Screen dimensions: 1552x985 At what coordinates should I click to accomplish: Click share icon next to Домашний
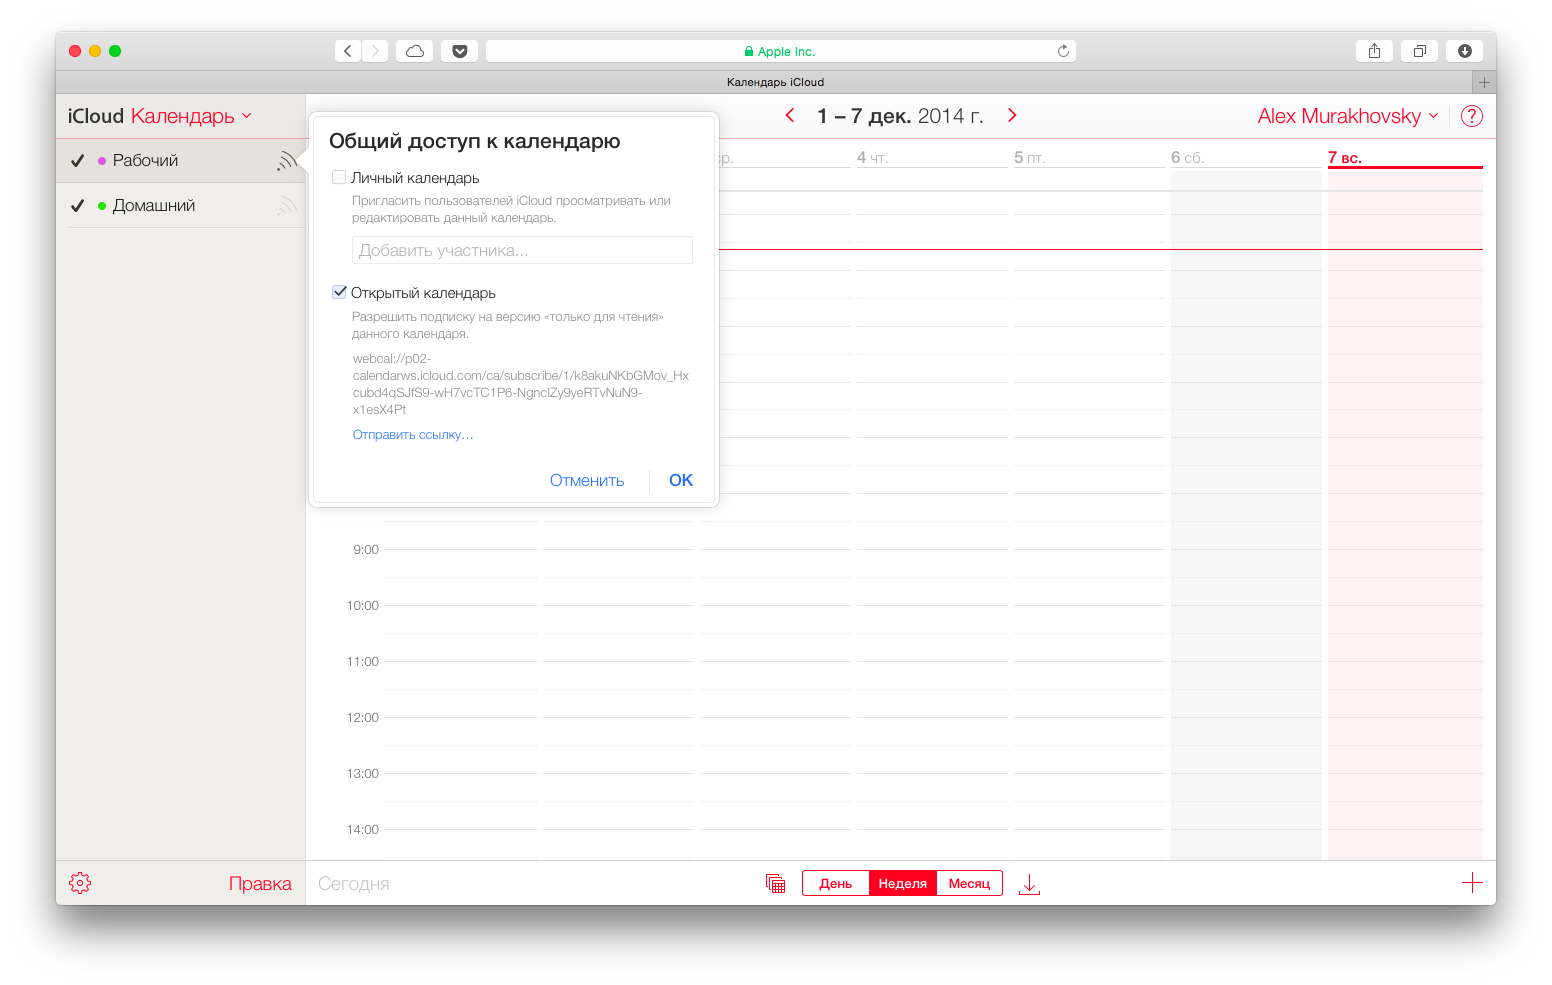click(x=287, y=205)
